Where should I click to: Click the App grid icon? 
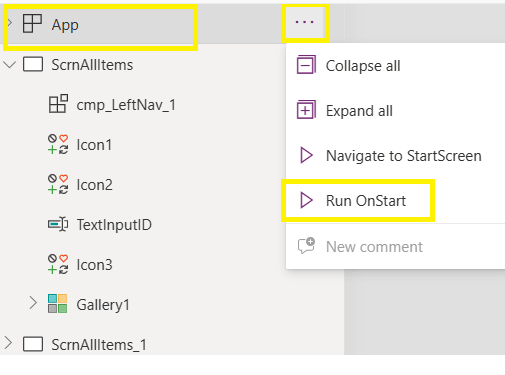coord(32,23)
